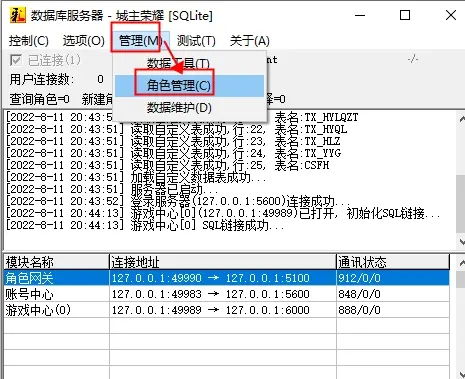The height and width of the screenshot is (379, 465).
Task: Maximize the 数据库服务器 window
Action: [x=405, y=15]
